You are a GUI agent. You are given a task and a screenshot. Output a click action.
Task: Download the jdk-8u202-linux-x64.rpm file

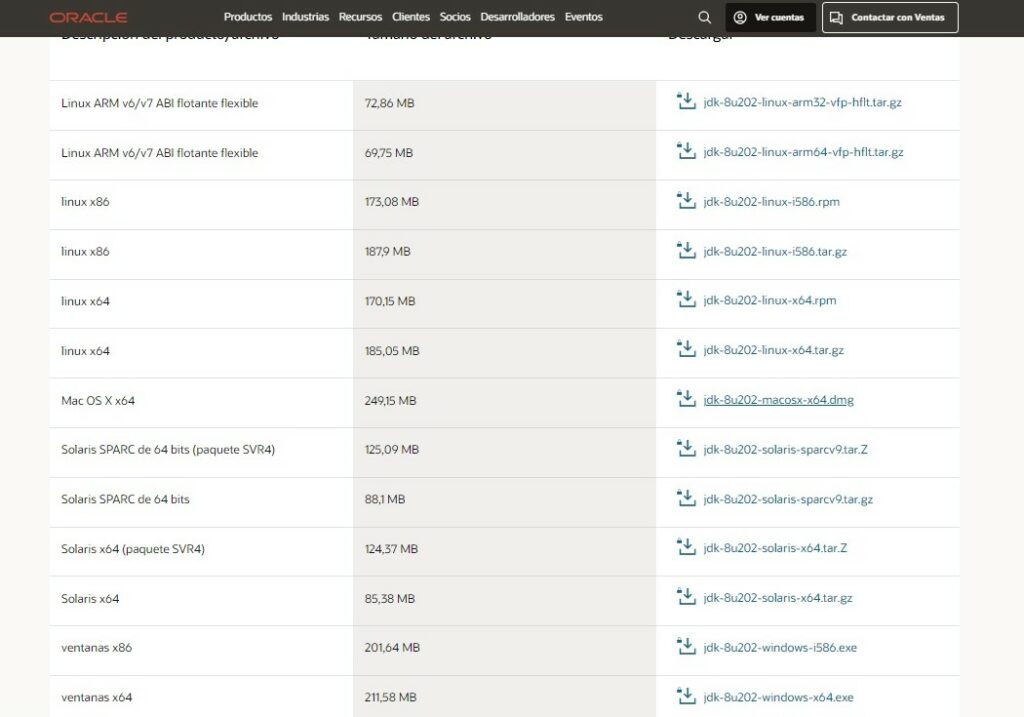pyautogui.click(x=769, y=300)
